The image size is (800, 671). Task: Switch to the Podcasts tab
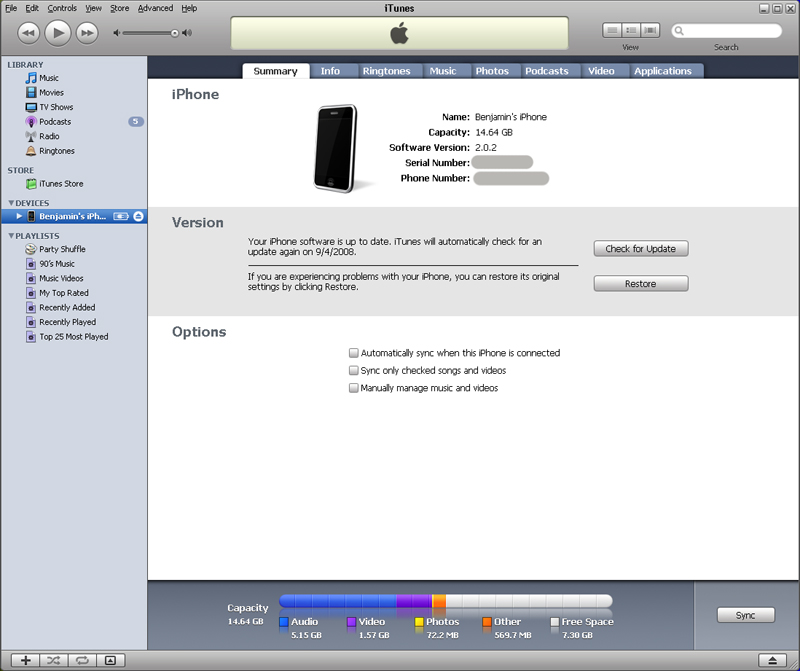pos(546,71)
